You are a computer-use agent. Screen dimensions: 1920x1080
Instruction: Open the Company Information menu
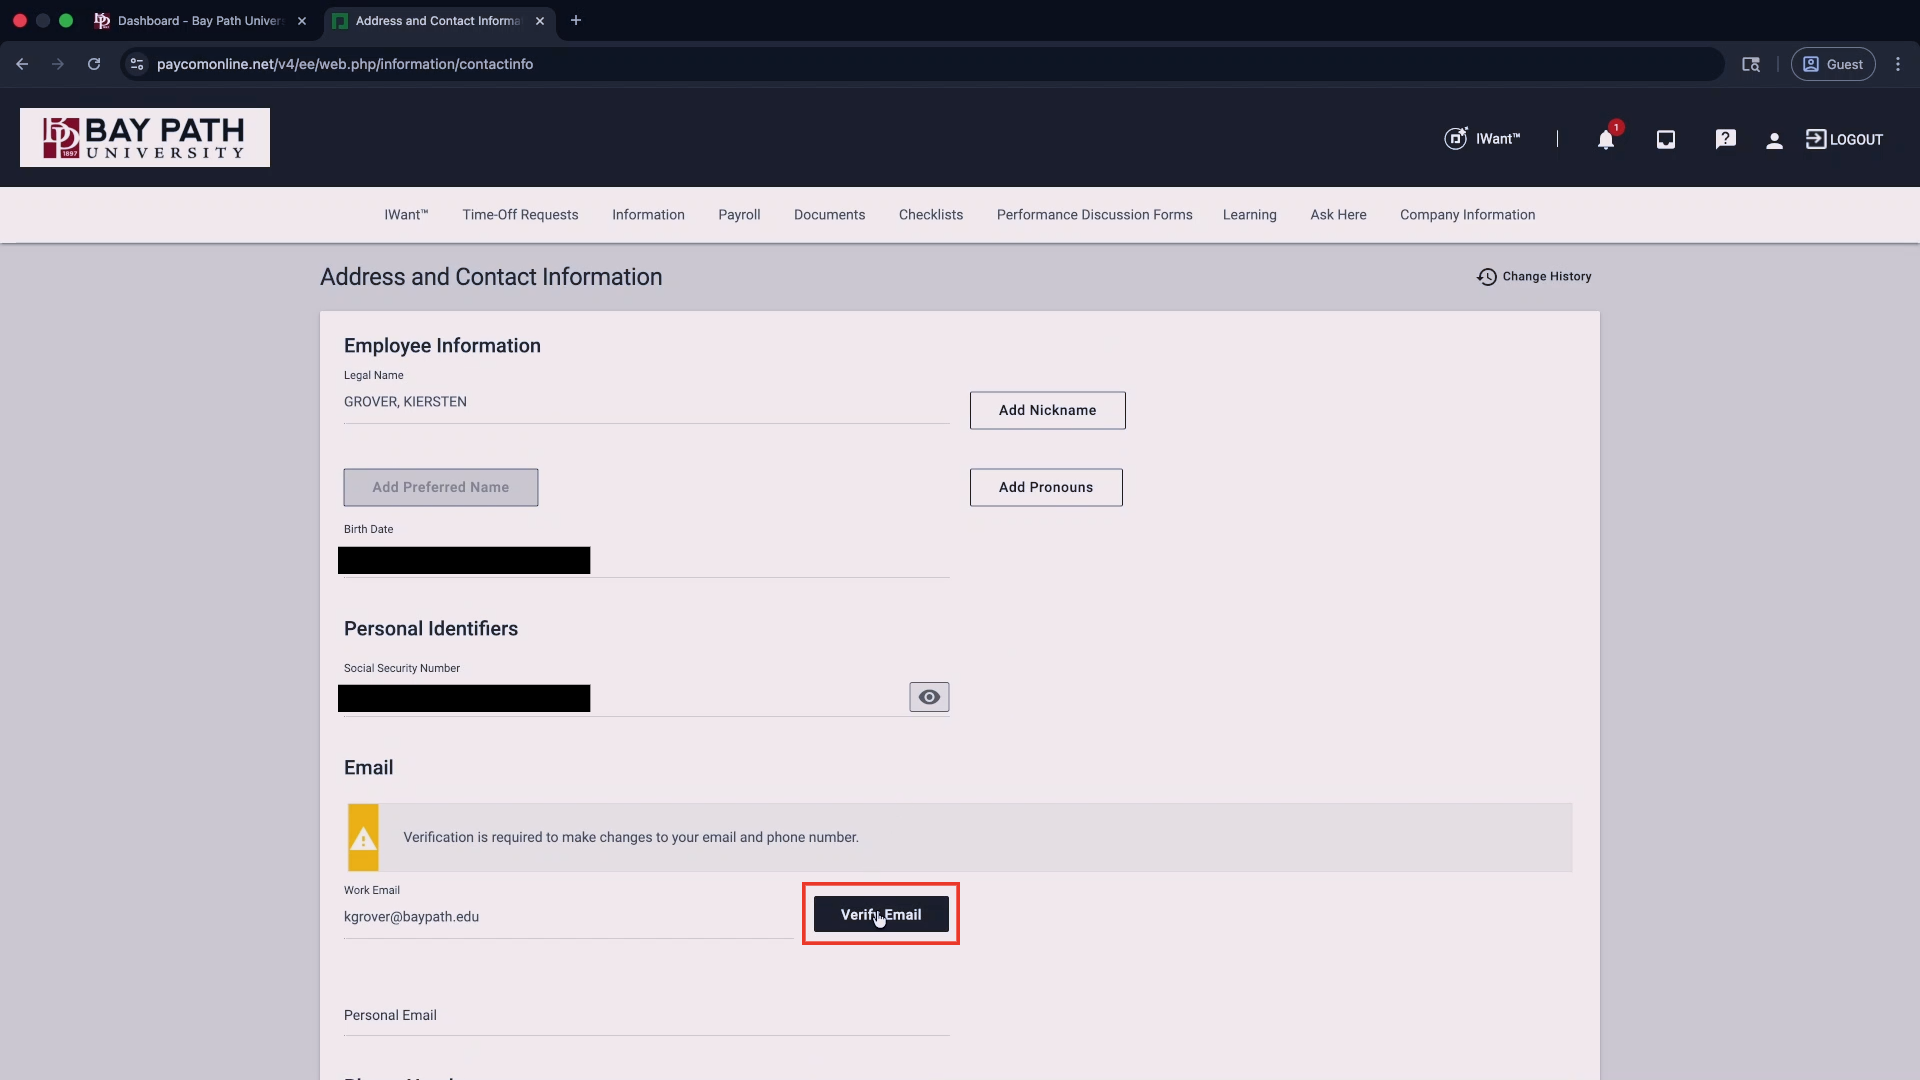click(x=1467, y=215)
